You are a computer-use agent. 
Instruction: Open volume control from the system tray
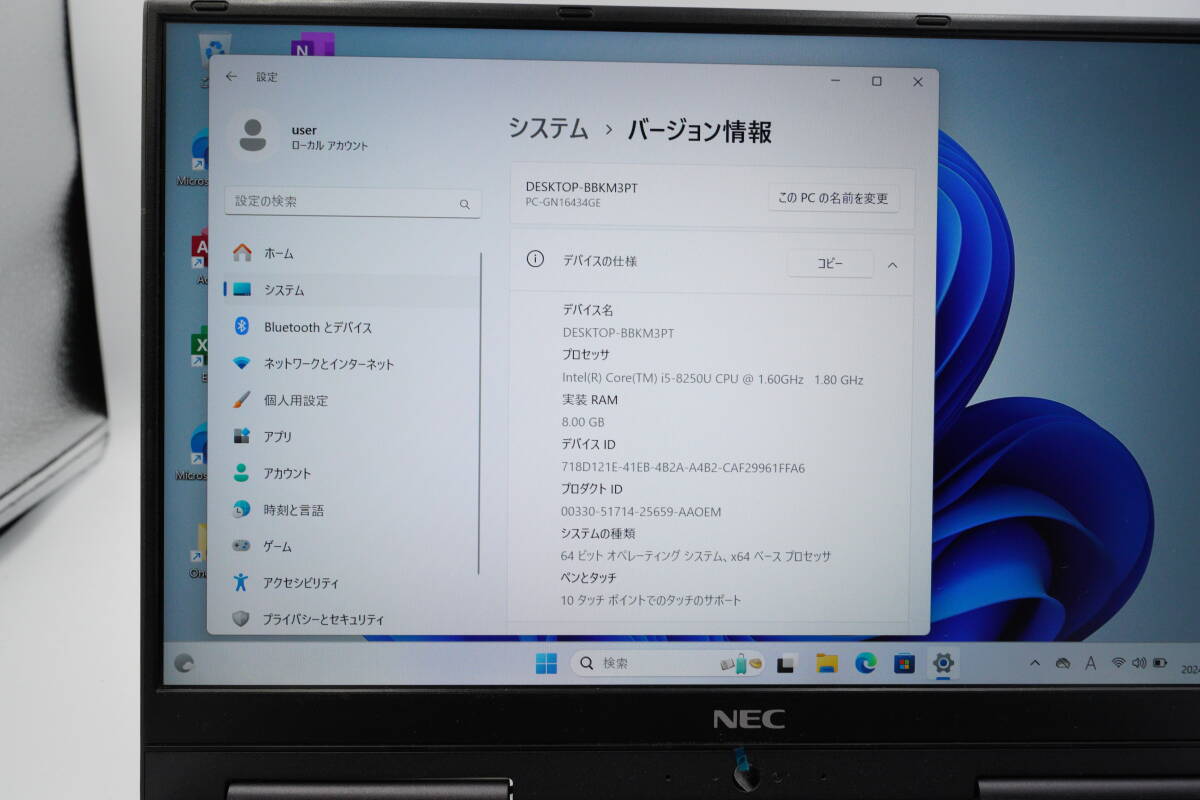tap(1138, 662)
